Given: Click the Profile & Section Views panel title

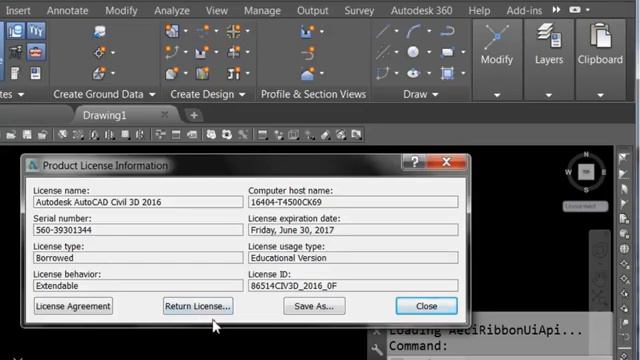Looking at the screenshot, I should point(313,94).
